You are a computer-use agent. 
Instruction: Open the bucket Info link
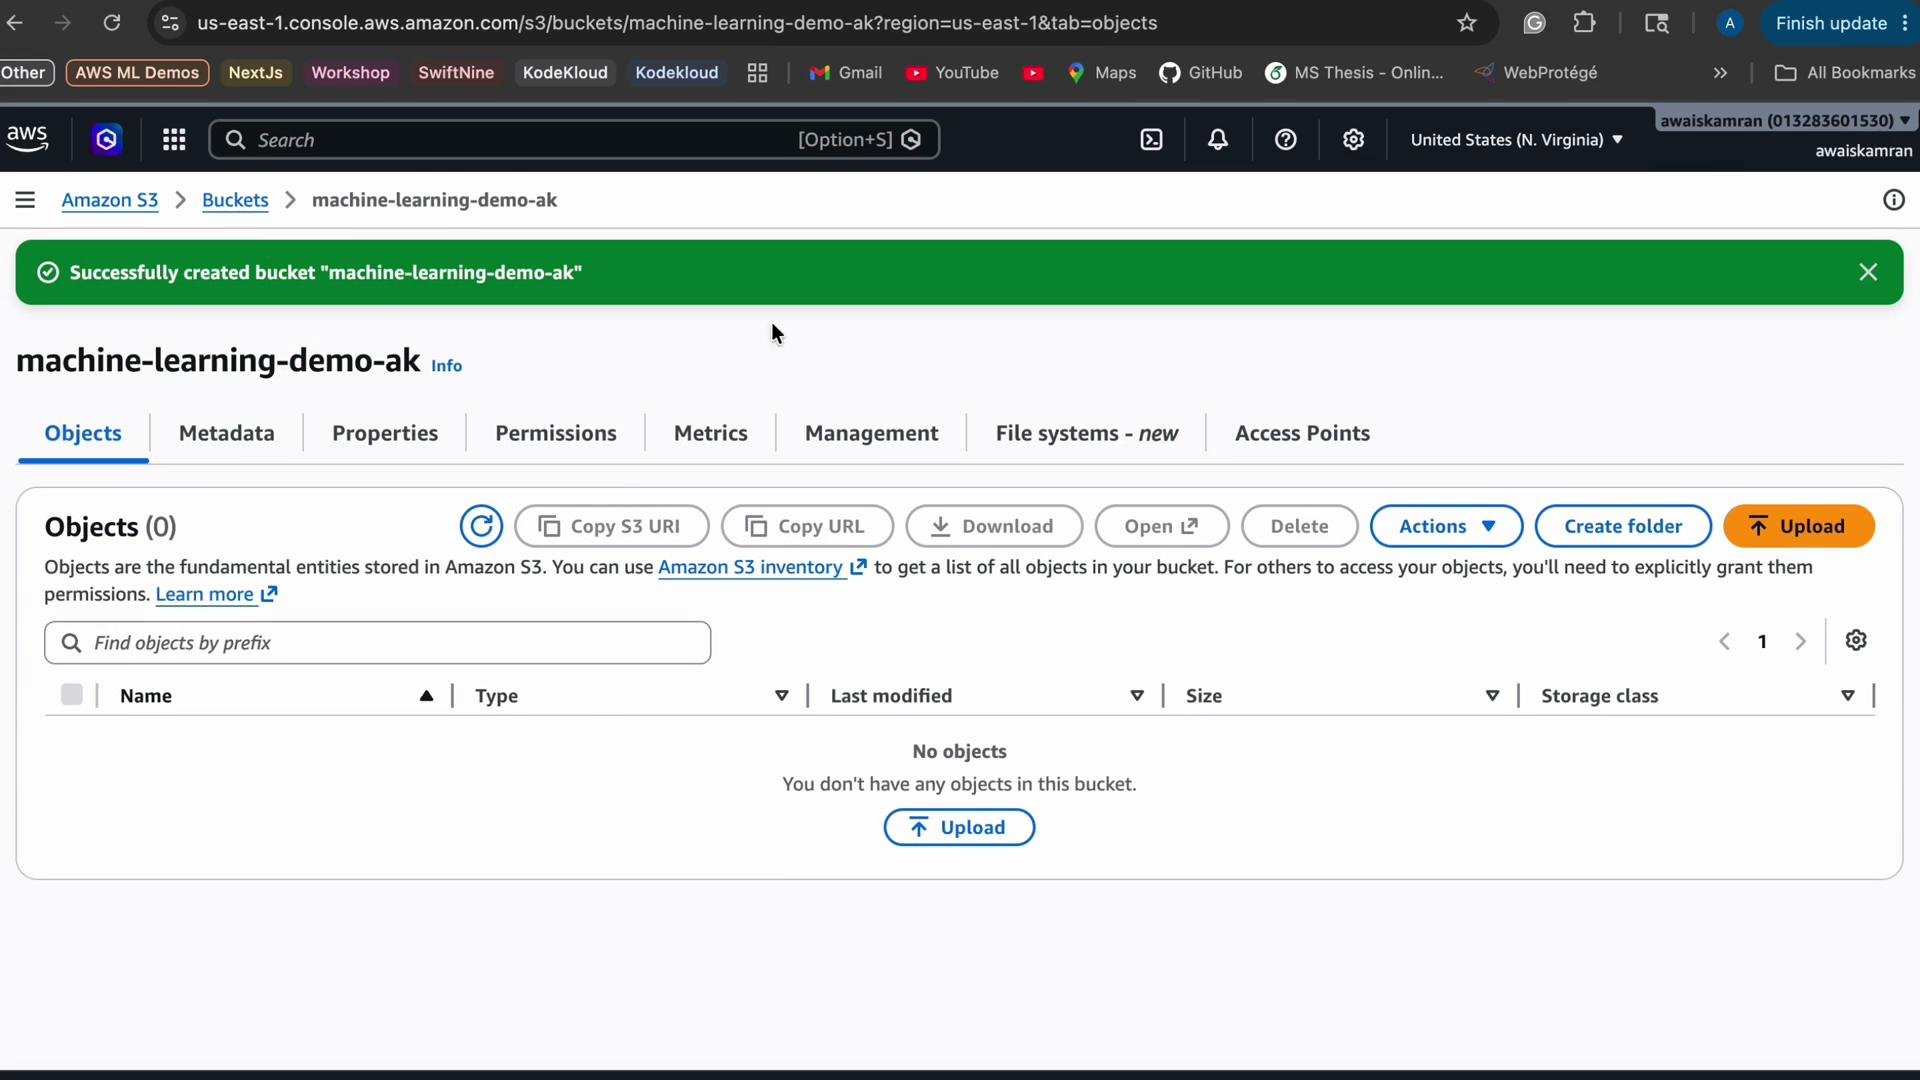[446, 366]
